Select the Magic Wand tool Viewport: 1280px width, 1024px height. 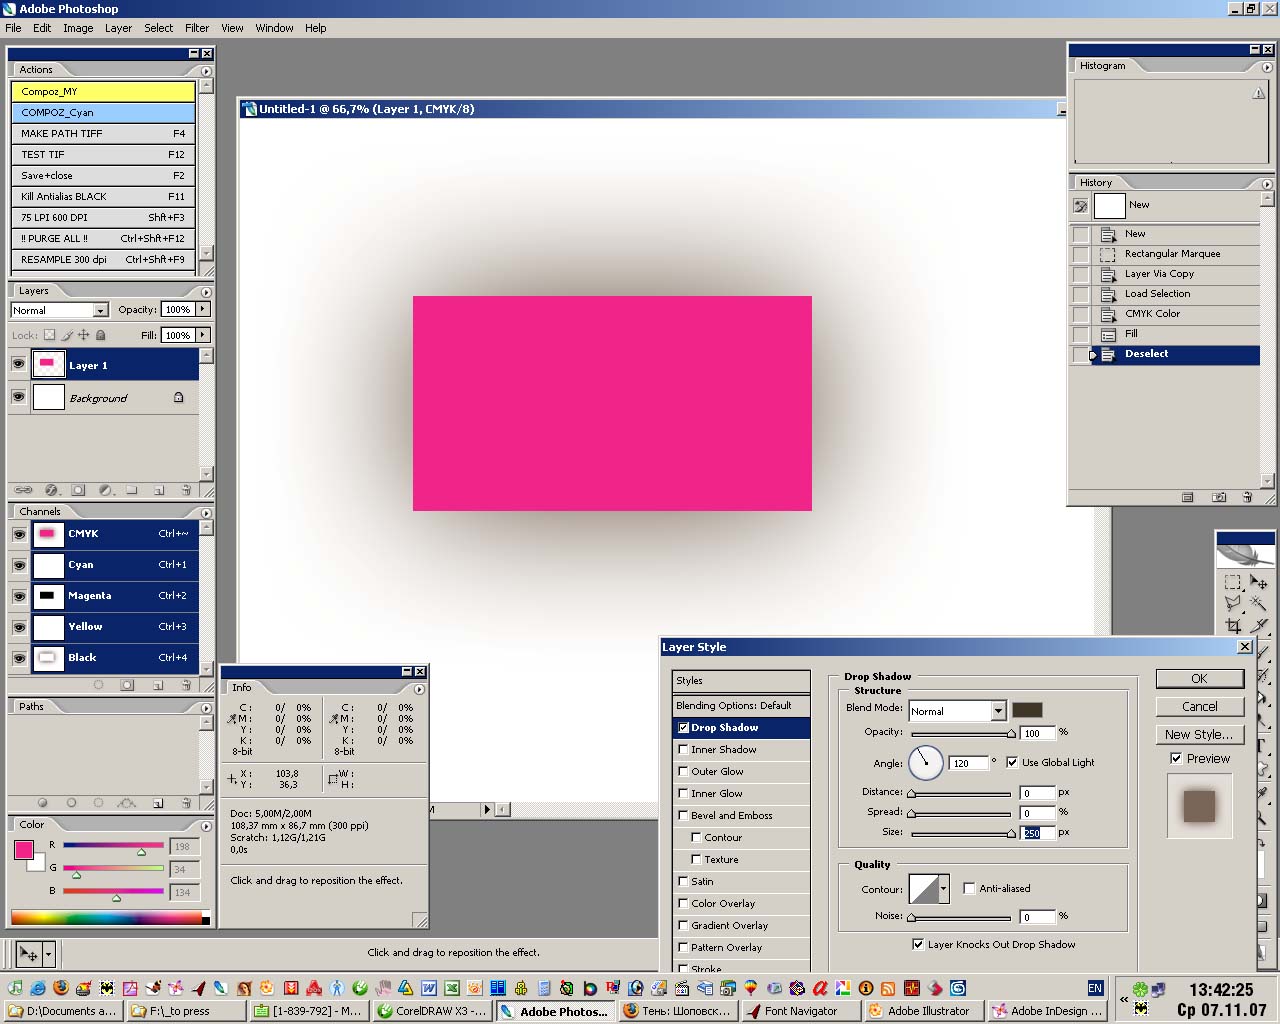tap(1258, 603)
